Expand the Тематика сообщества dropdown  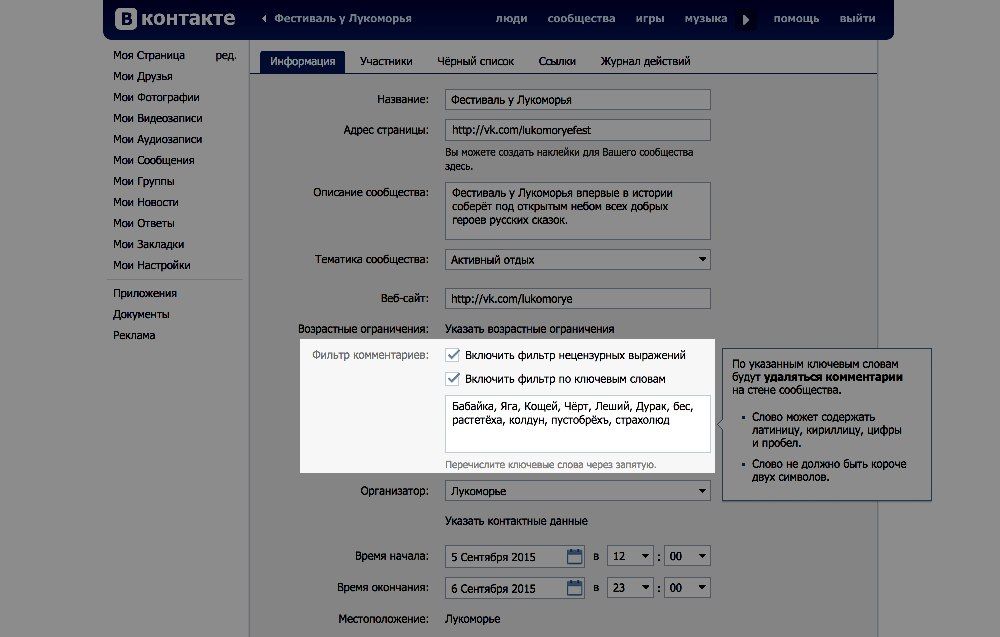(577, 260)
